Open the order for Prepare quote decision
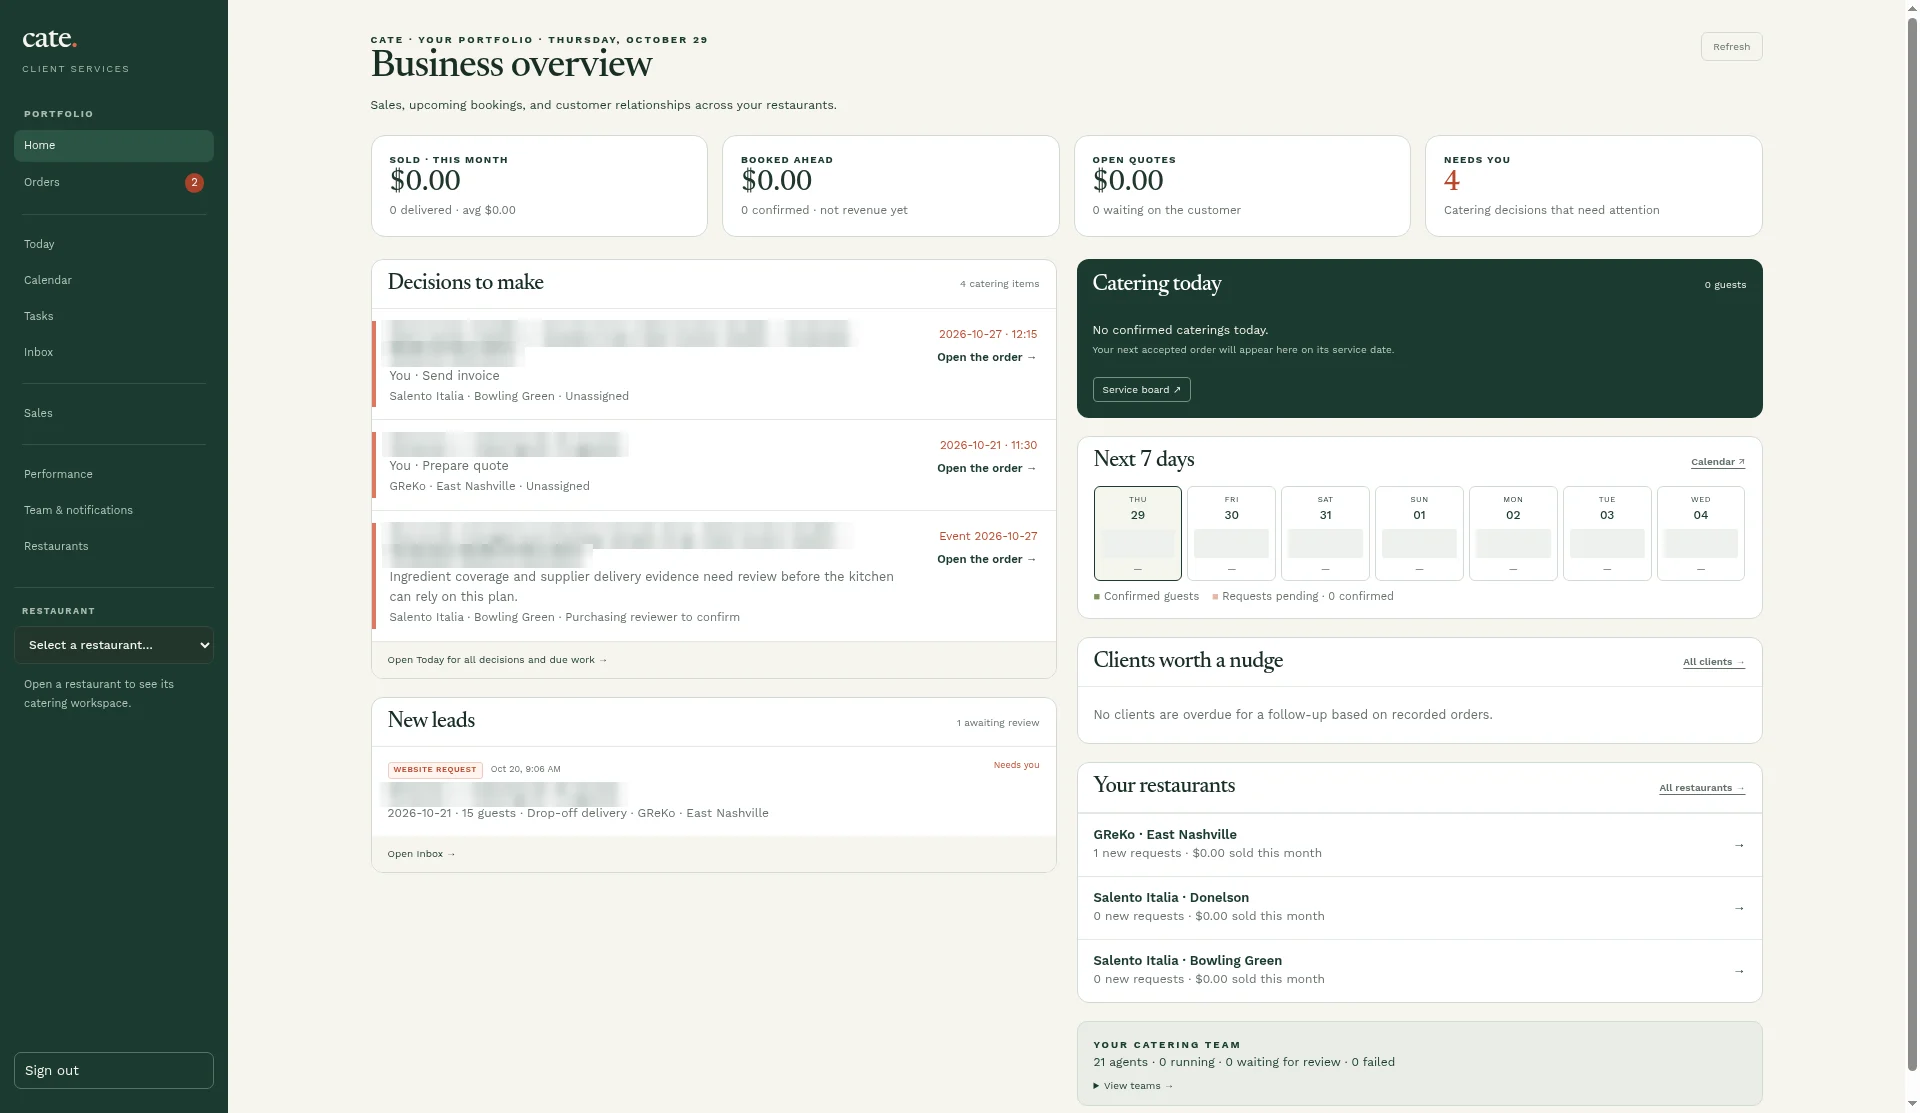This screenshot has height=1113, width=1920. pos(986,468)
